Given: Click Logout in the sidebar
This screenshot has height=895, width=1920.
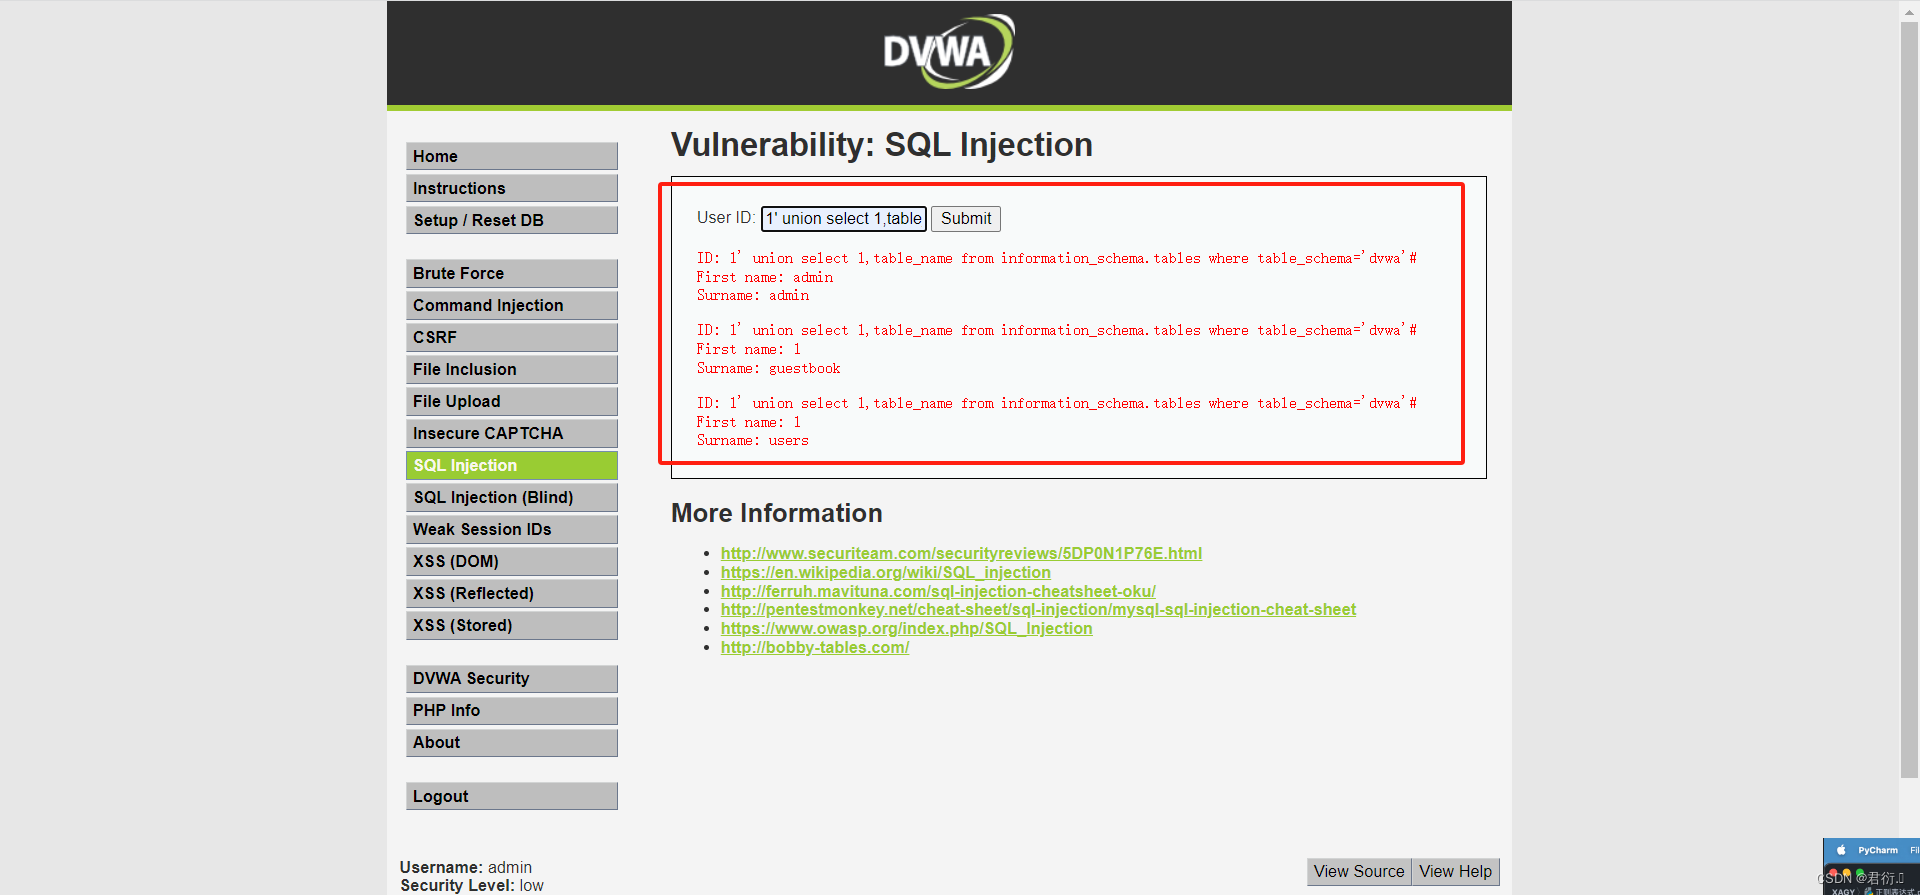Looking at the screenshot, I should [511, 796].
